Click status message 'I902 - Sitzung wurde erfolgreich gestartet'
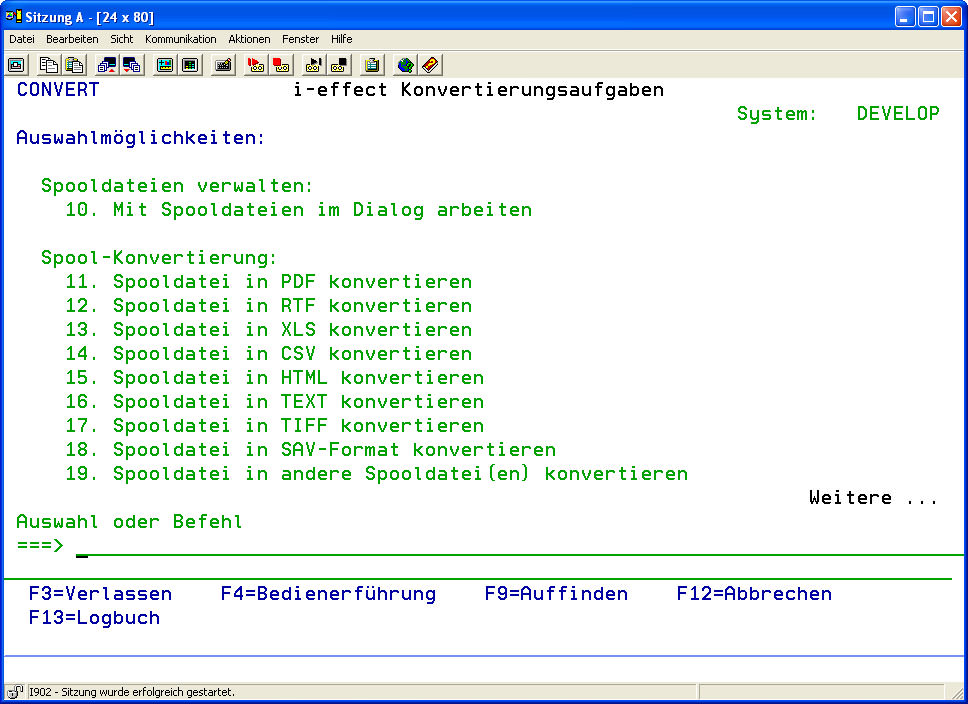The height and width of the screenshot is (704, 968). (x=132, y=692)
